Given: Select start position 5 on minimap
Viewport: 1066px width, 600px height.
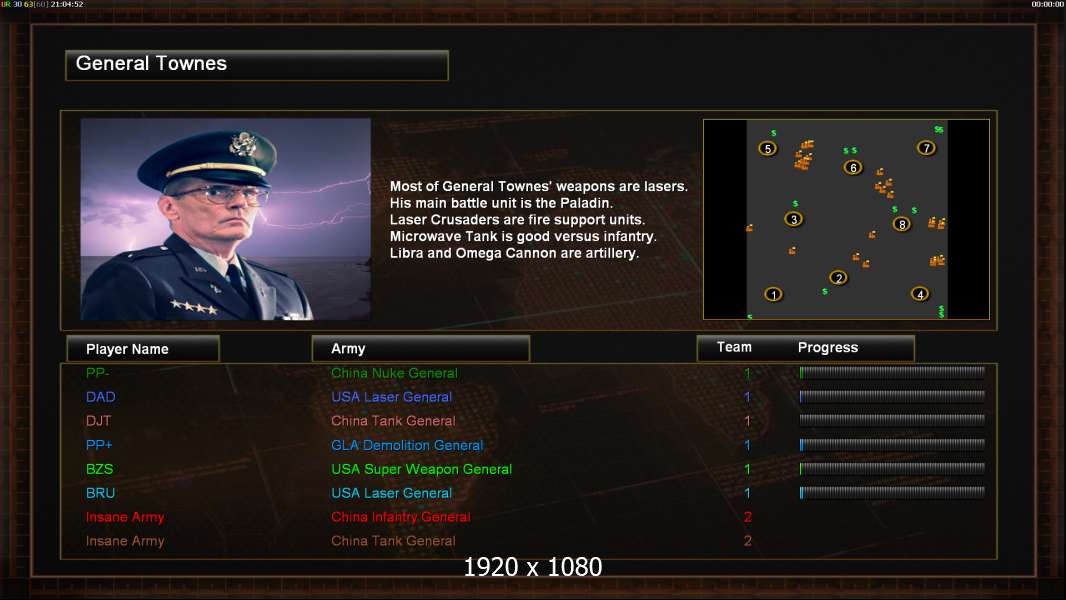Looking at the screenshot, I should pos(768,148).
